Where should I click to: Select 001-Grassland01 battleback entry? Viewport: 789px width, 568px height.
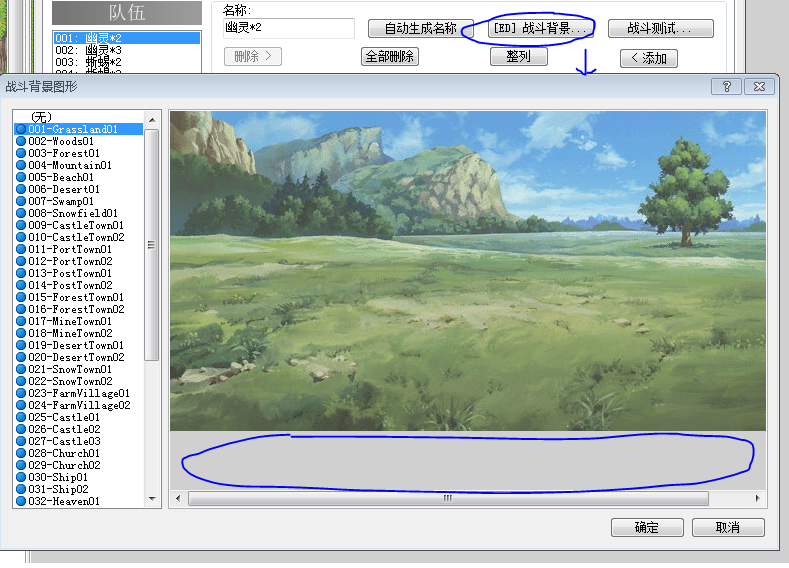pyautogui.click(x=78, y=129)
